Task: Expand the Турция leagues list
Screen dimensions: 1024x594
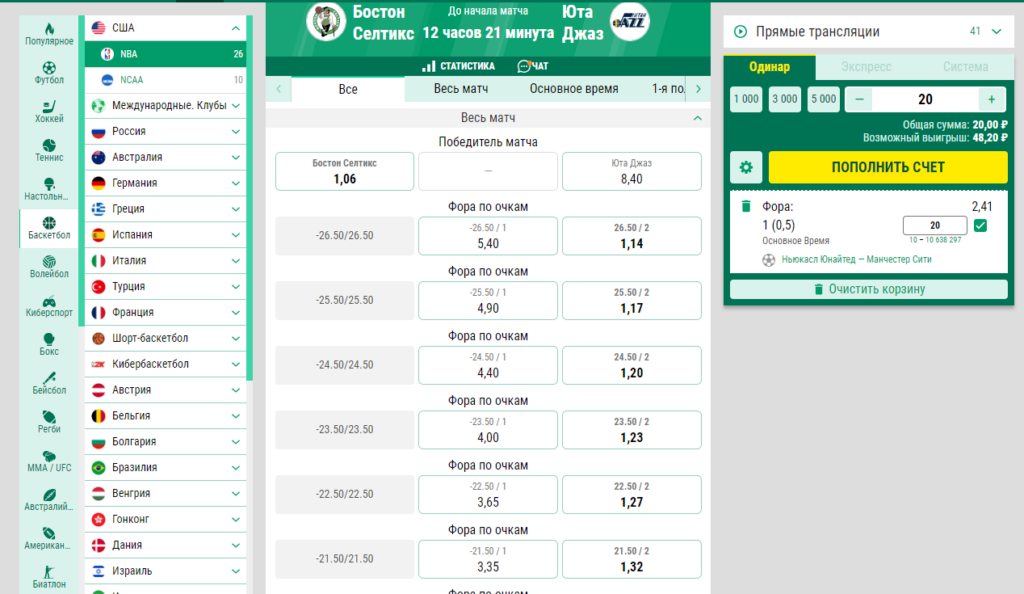Action: (x=236, y=287)
